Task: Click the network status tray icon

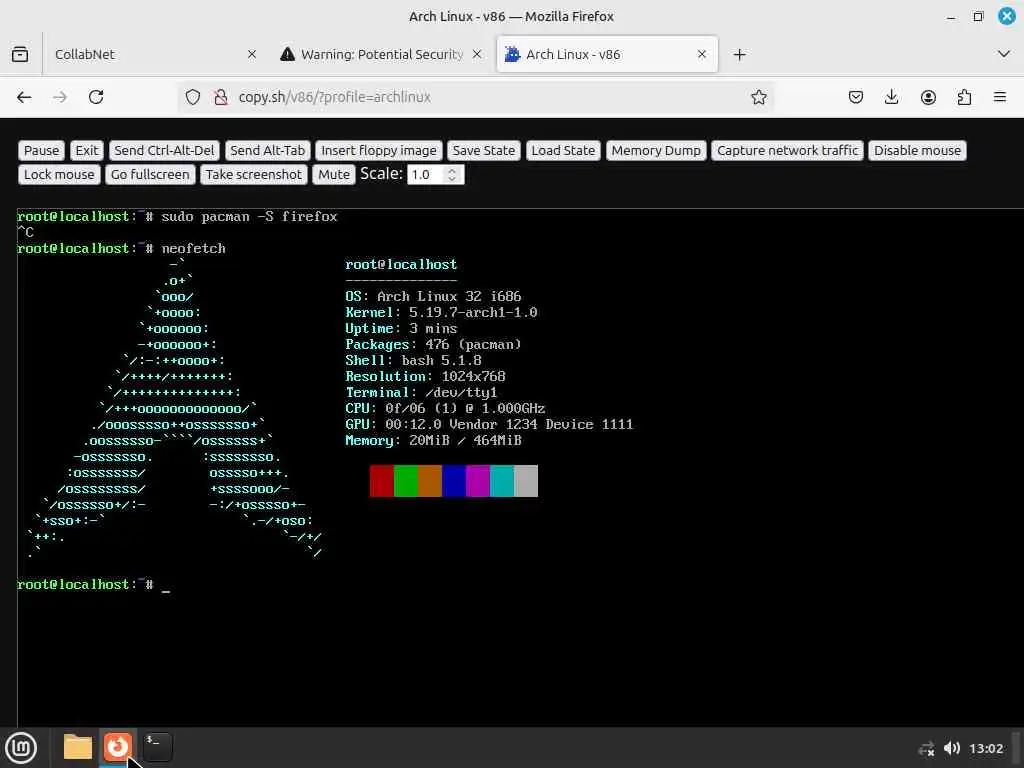Action: click(x=926, y=748)
